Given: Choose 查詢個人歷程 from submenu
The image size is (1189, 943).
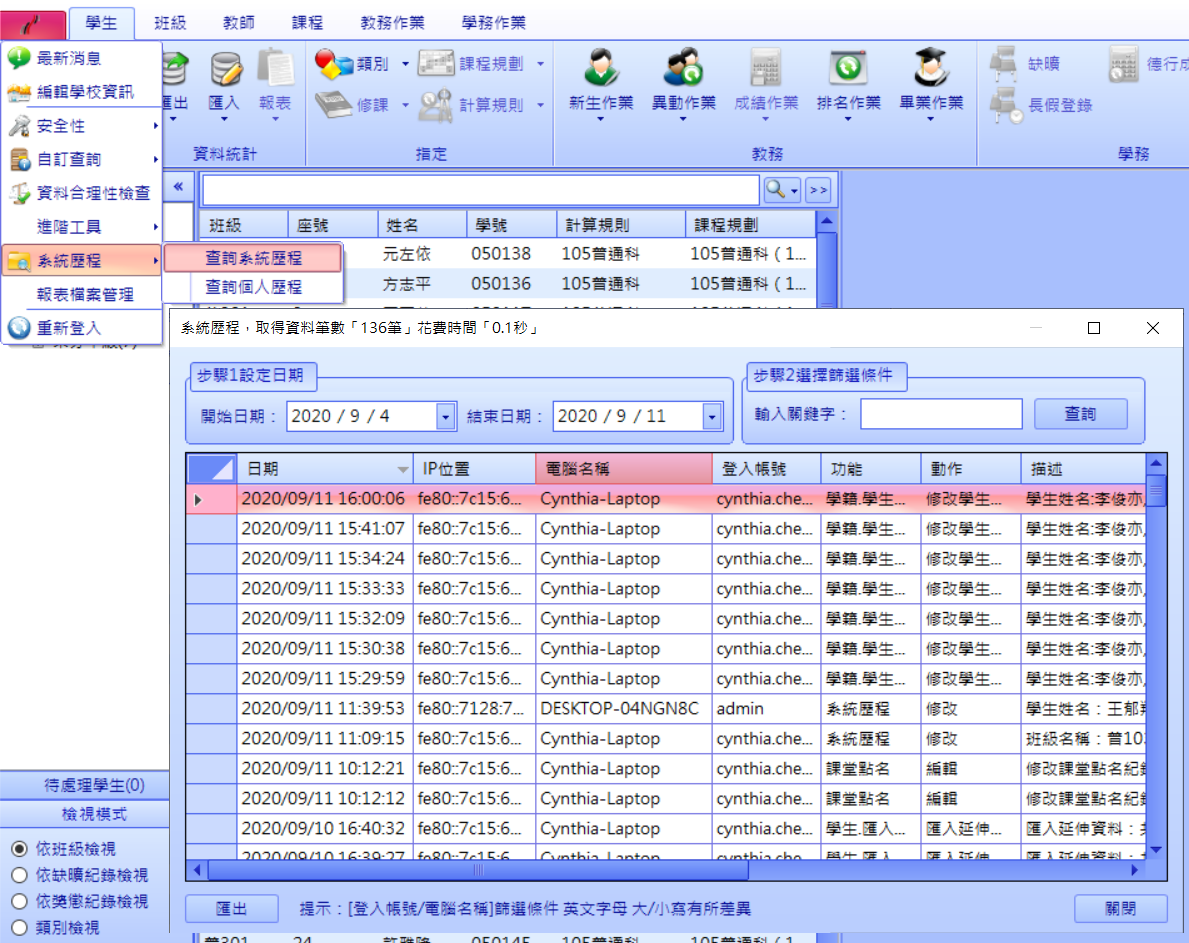Looking at the screenshot, I should (253, 287).
